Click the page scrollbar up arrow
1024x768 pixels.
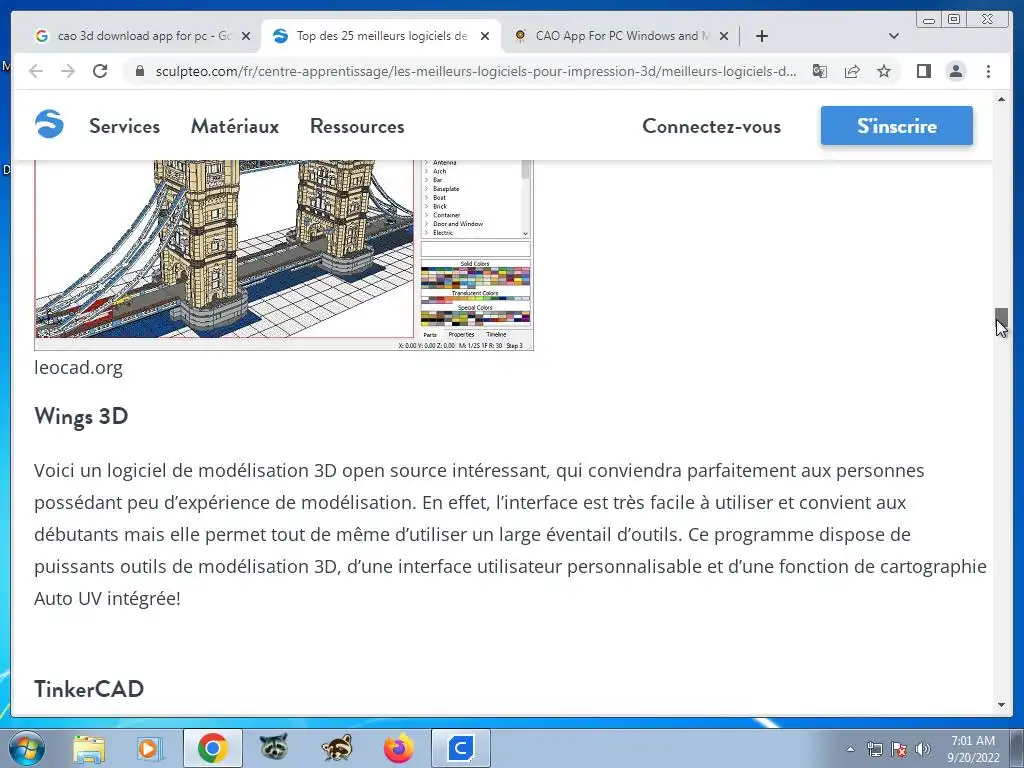tap(1001, 99)
